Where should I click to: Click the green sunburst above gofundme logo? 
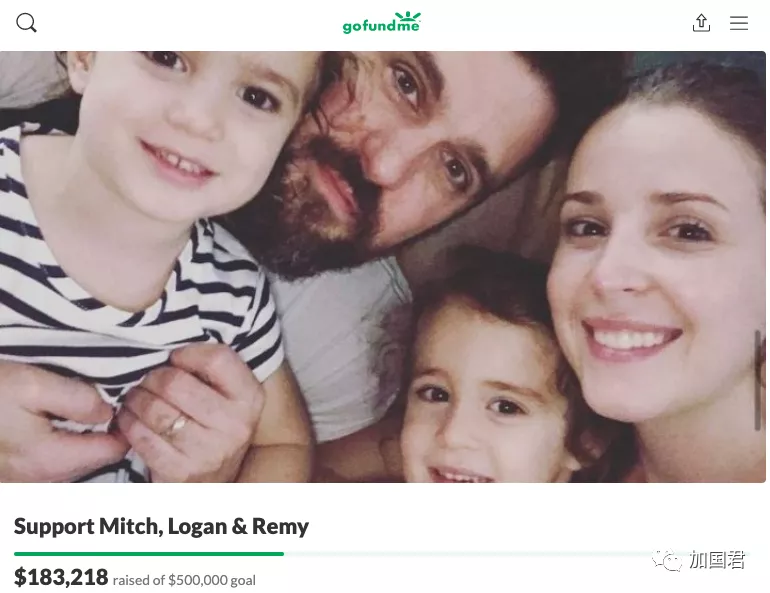point(408,16)
